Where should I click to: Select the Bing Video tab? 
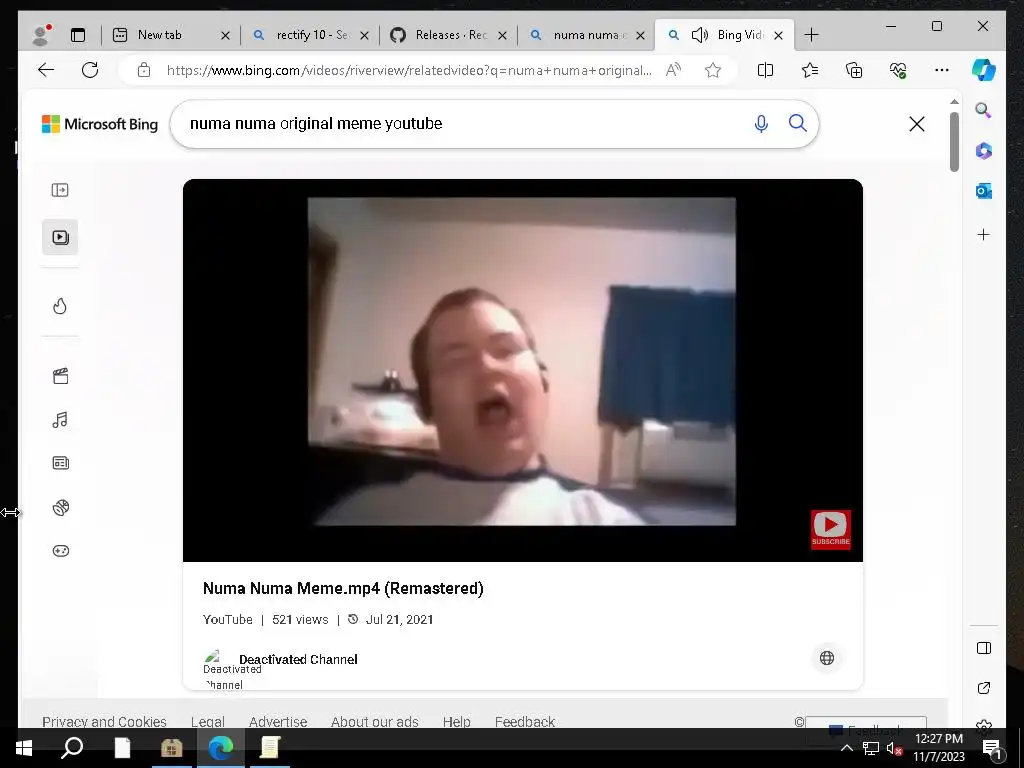(x=725, y=35)
